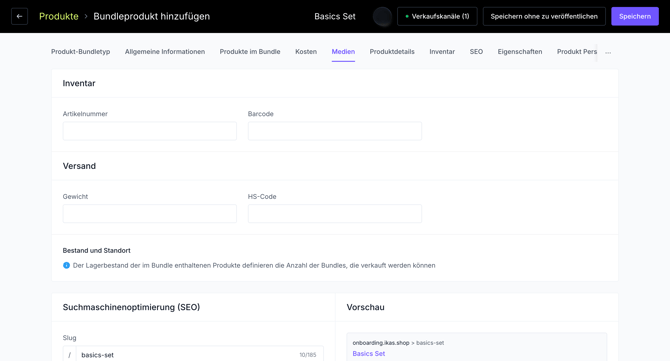Switch to the Eigenschaften tab
670x361 pixels.
(520, 52)
